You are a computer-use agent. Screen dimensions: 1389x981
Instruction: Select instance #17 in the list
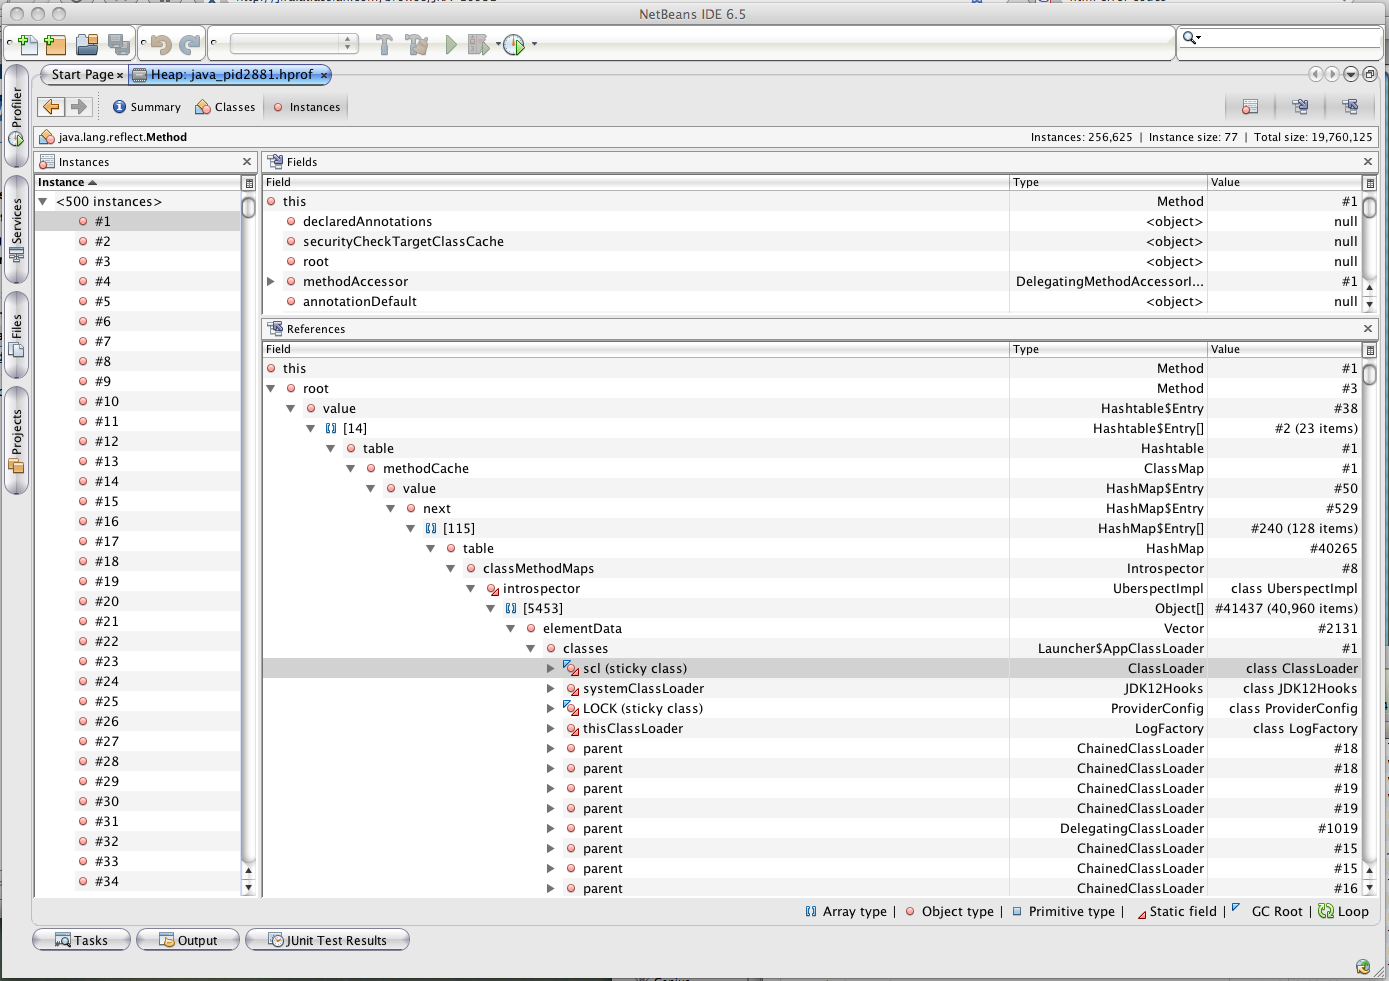tap(107, 542)
